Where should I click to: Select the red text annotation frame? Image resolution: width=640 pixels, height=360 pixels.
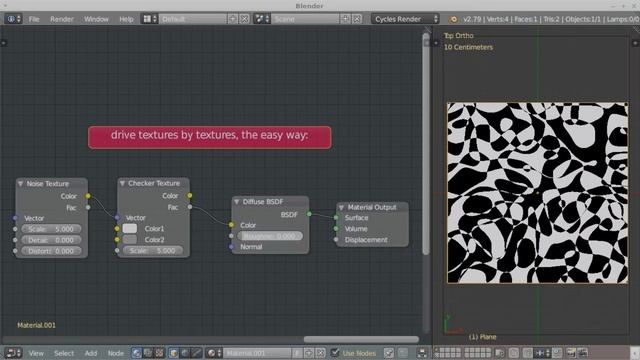pyautogui.click(x=209, y=137)
